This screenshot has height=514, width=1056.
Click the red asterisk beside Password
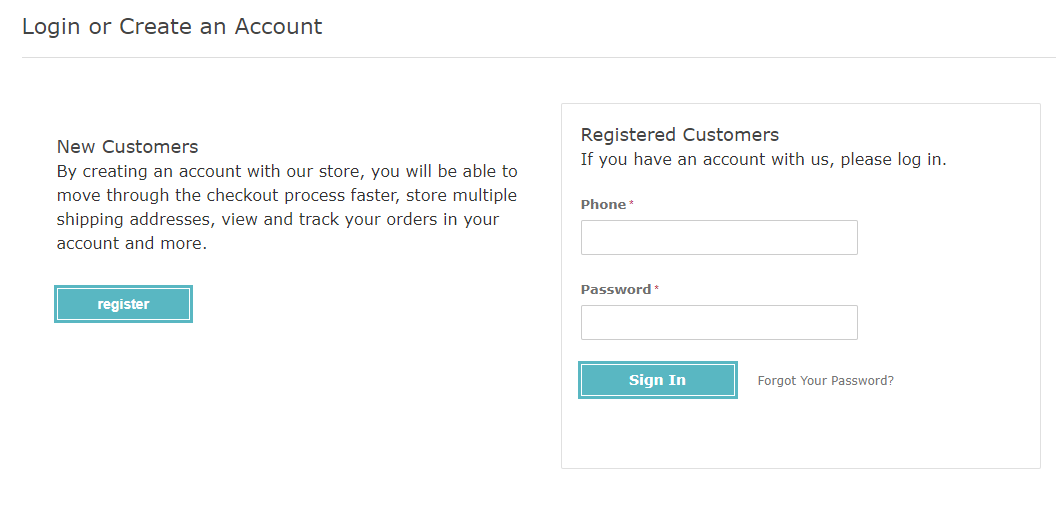click(x=657, y=288)
